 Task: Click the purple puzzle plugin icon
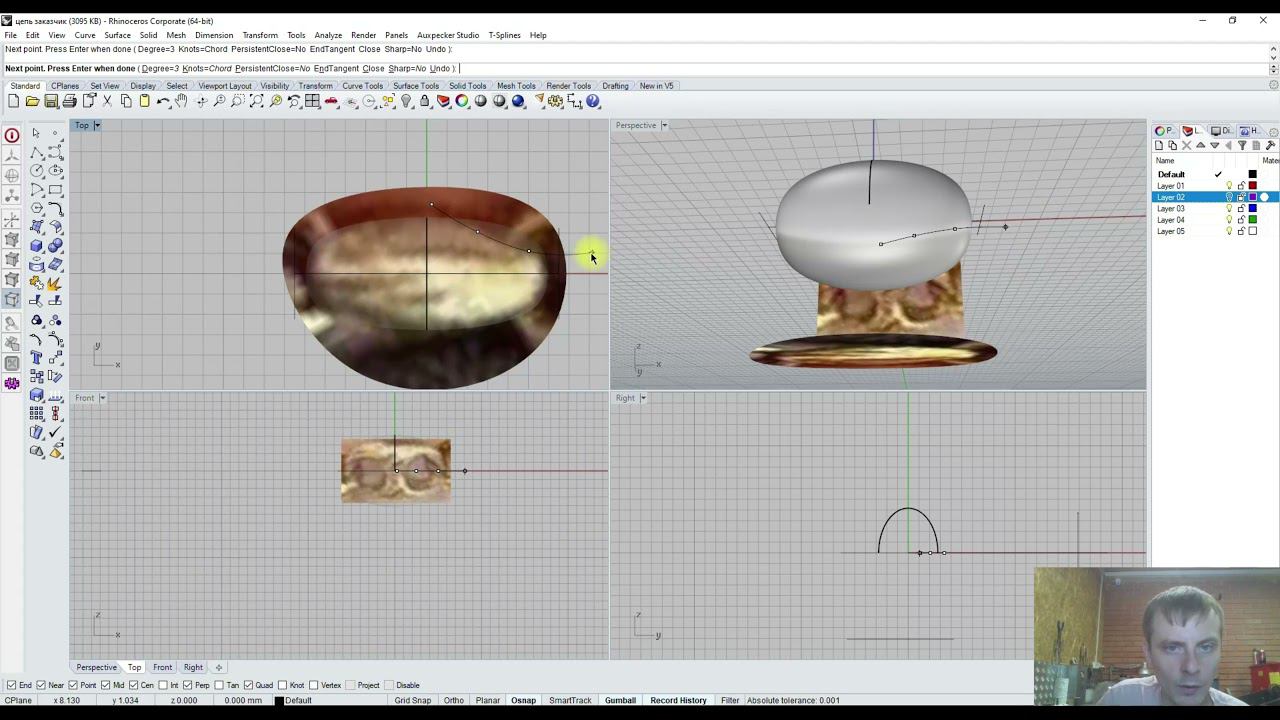pos(12,383)
